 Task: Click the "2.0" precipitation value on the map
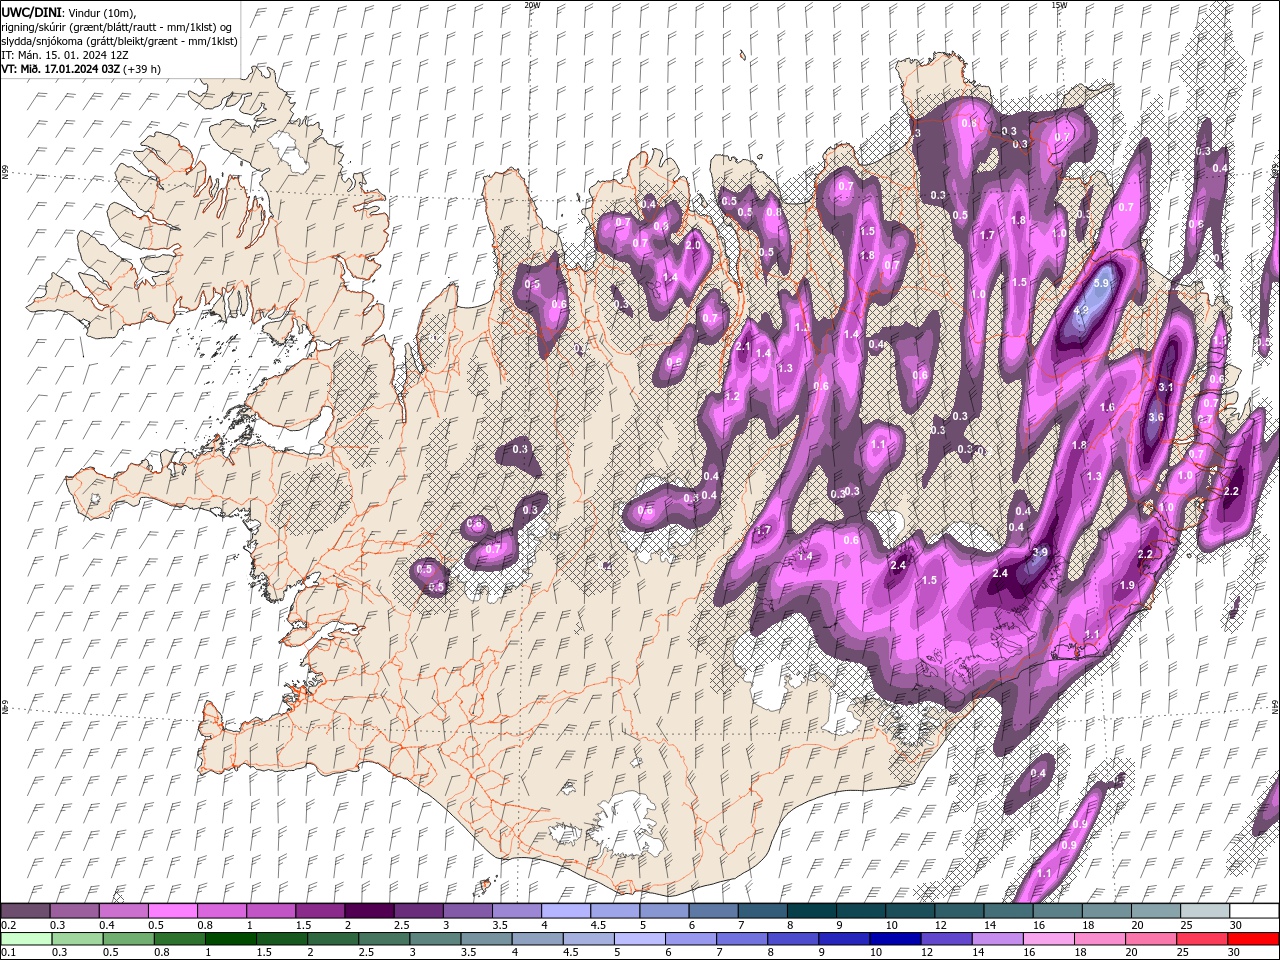692,245
